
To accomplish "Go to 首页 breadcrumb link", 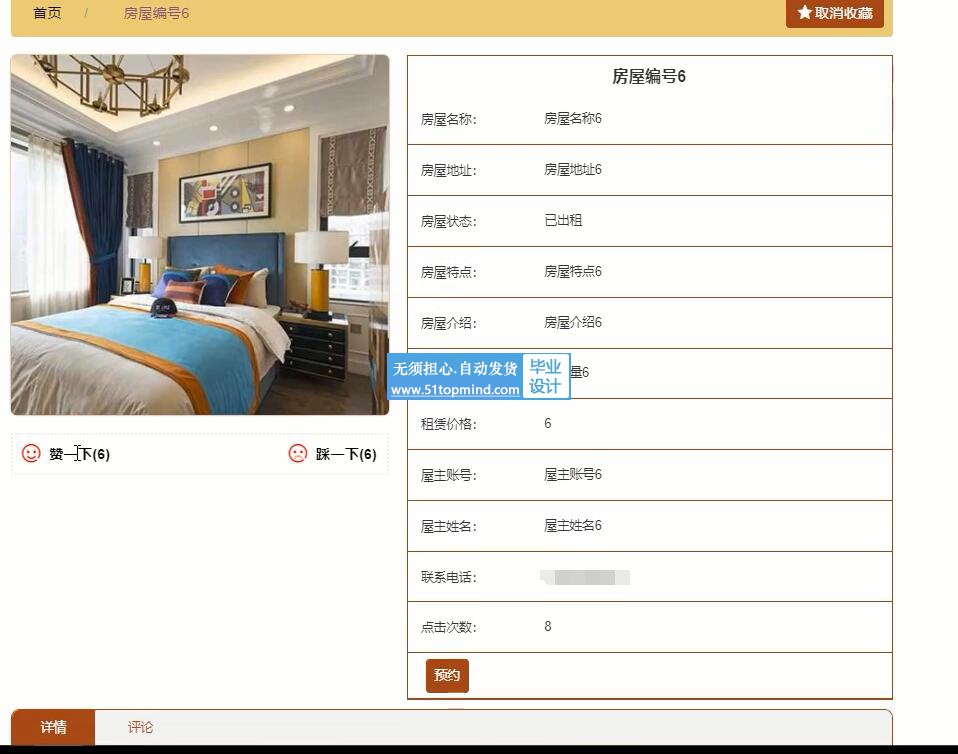I will 47,13.
